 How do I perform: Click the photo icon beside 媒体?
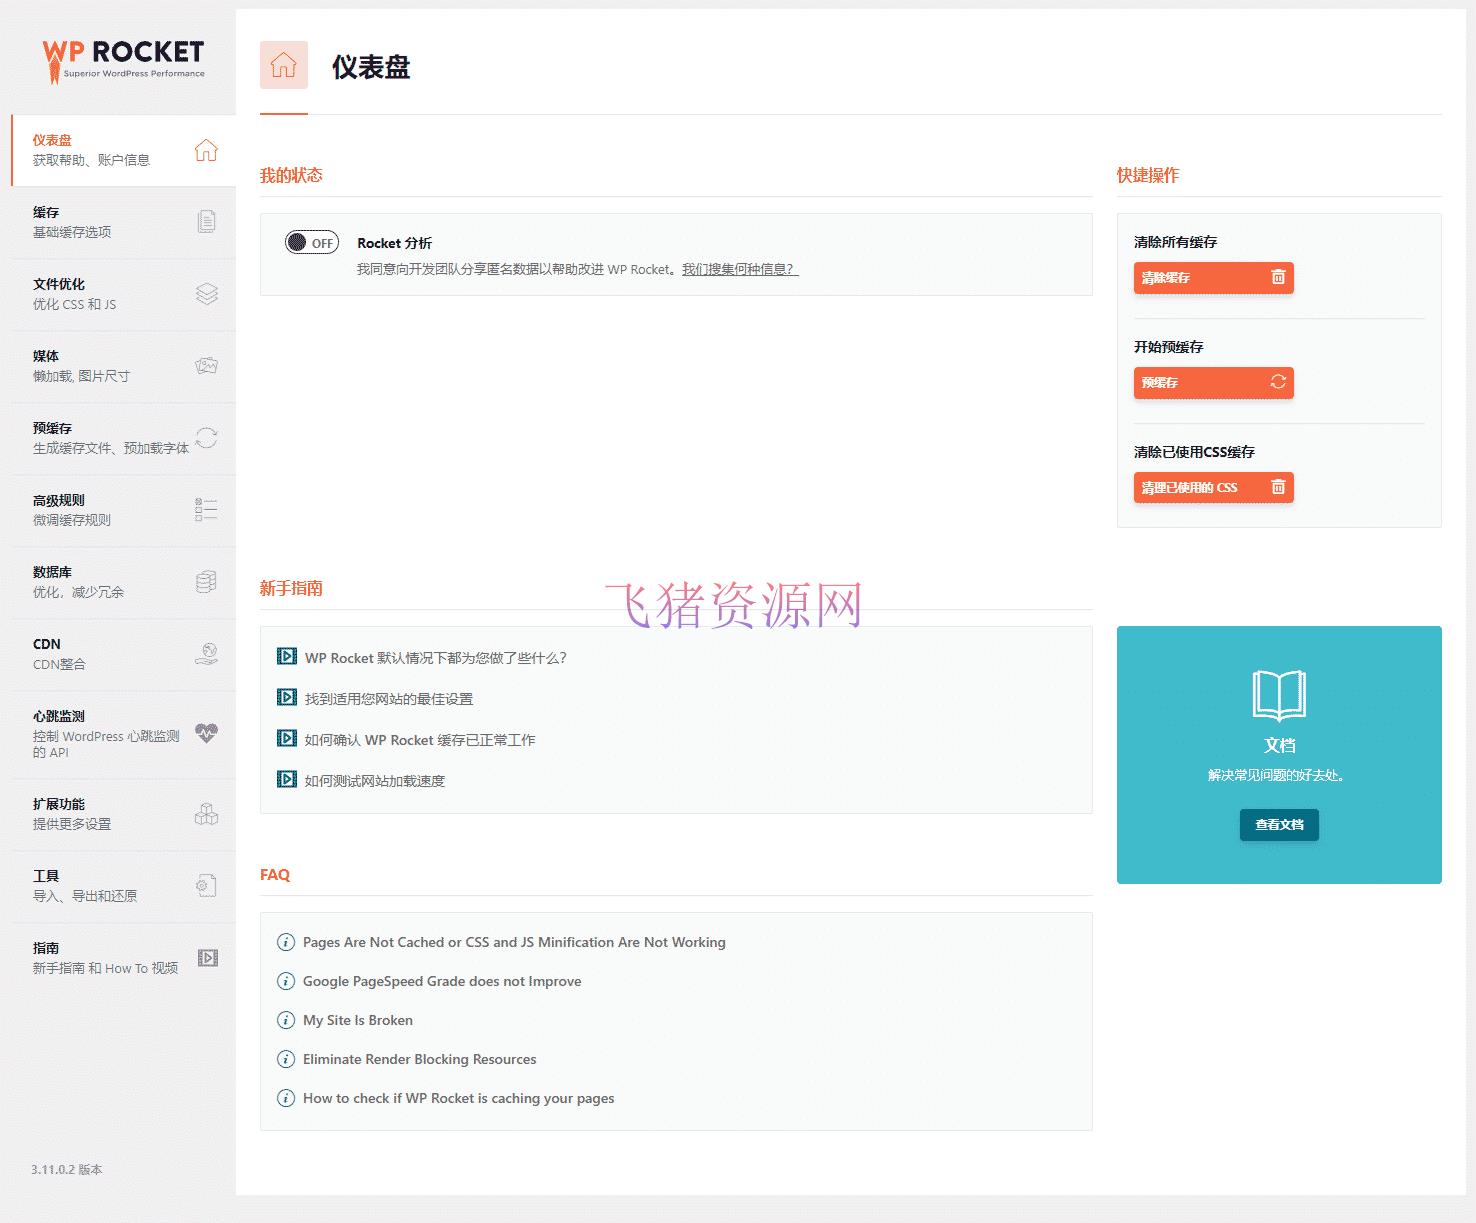206,365
